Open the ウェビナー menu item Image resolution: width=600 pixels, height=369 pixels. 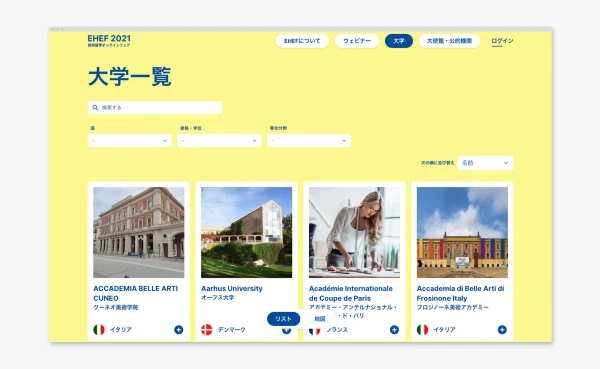point(357,41)
